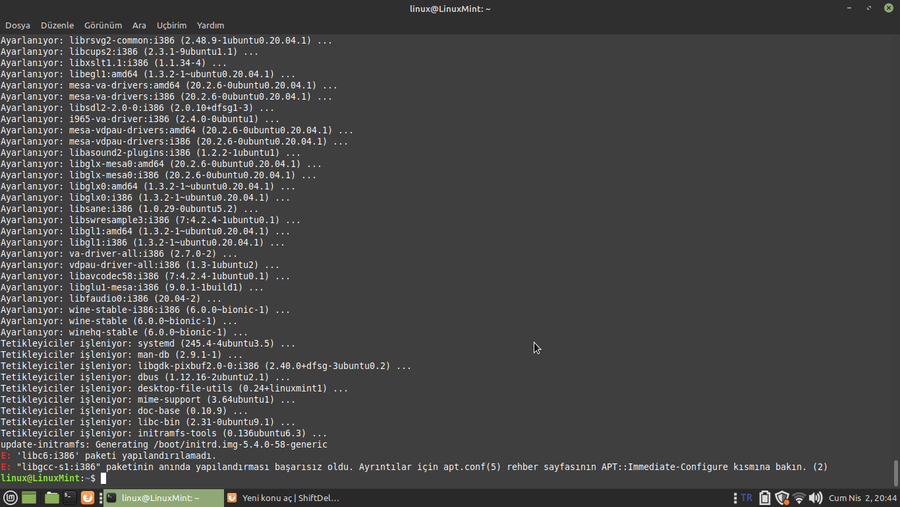Open the Linux Mint start menu
Viewport: 900px width, 507px height.
10,498
